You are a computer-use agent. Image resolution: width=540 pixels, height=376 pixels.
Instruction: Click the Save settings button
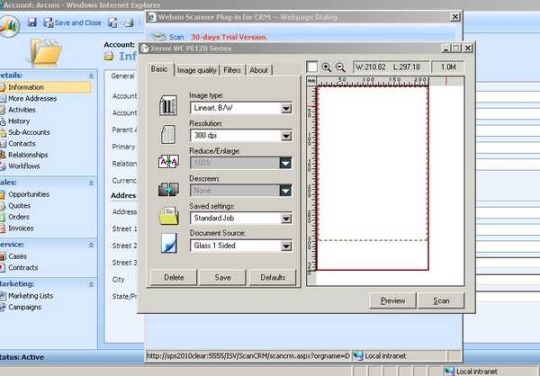(222, 277)
